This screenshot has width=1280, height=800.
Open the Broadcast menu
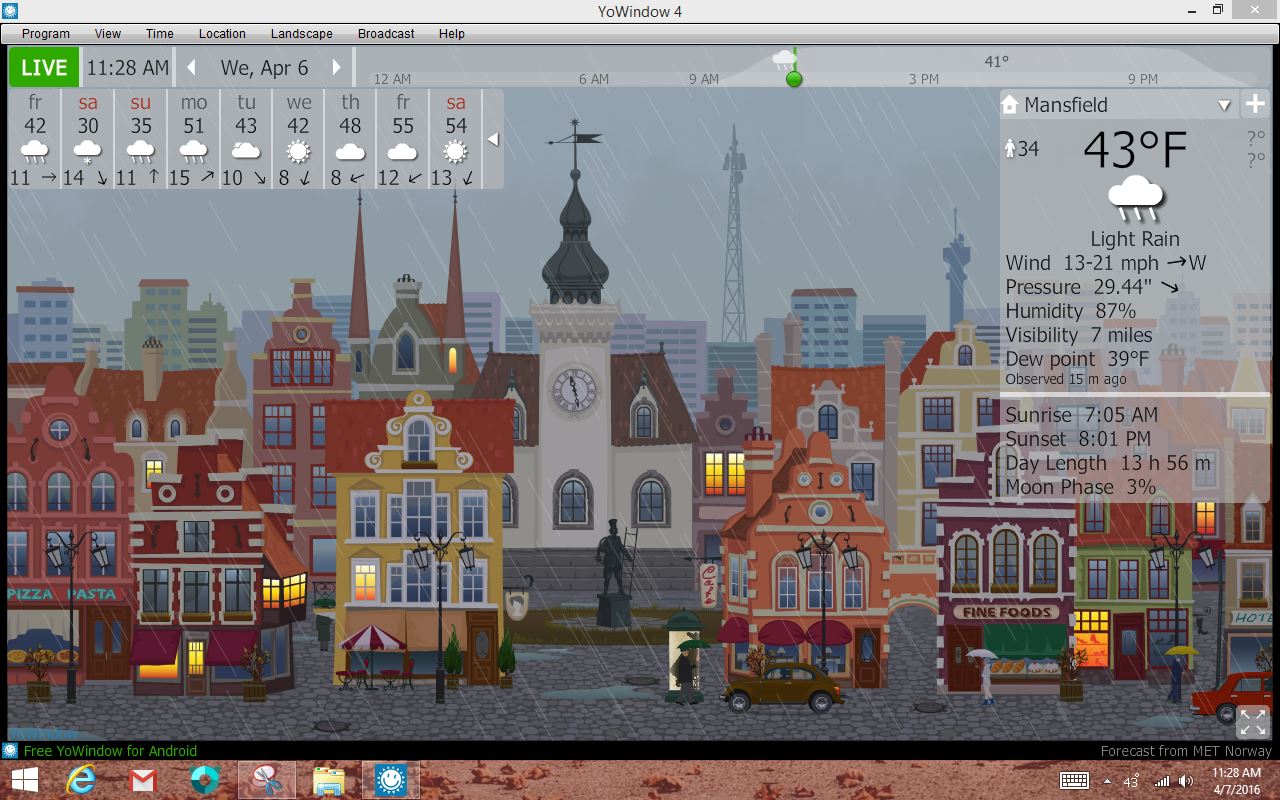(386, 33)
